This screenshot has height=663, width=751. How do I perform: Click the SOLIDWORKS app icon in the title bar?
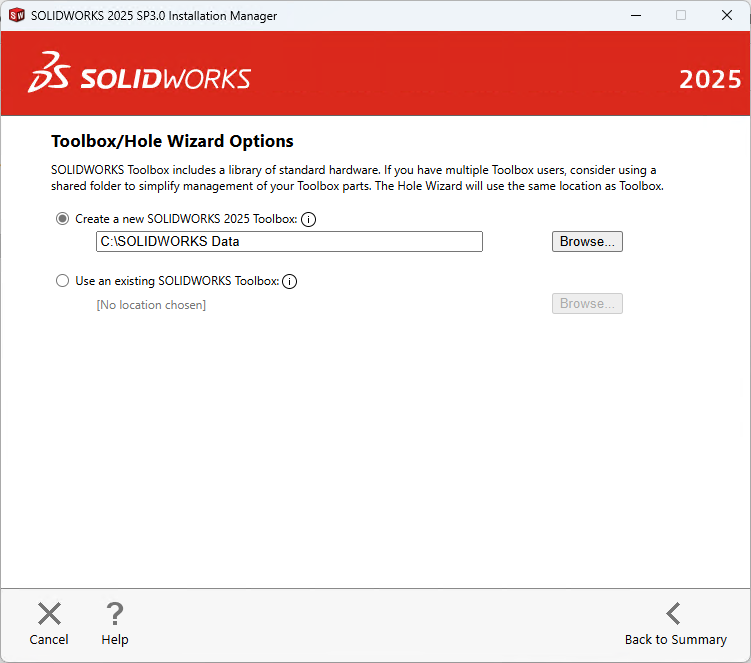coord(16,15)
